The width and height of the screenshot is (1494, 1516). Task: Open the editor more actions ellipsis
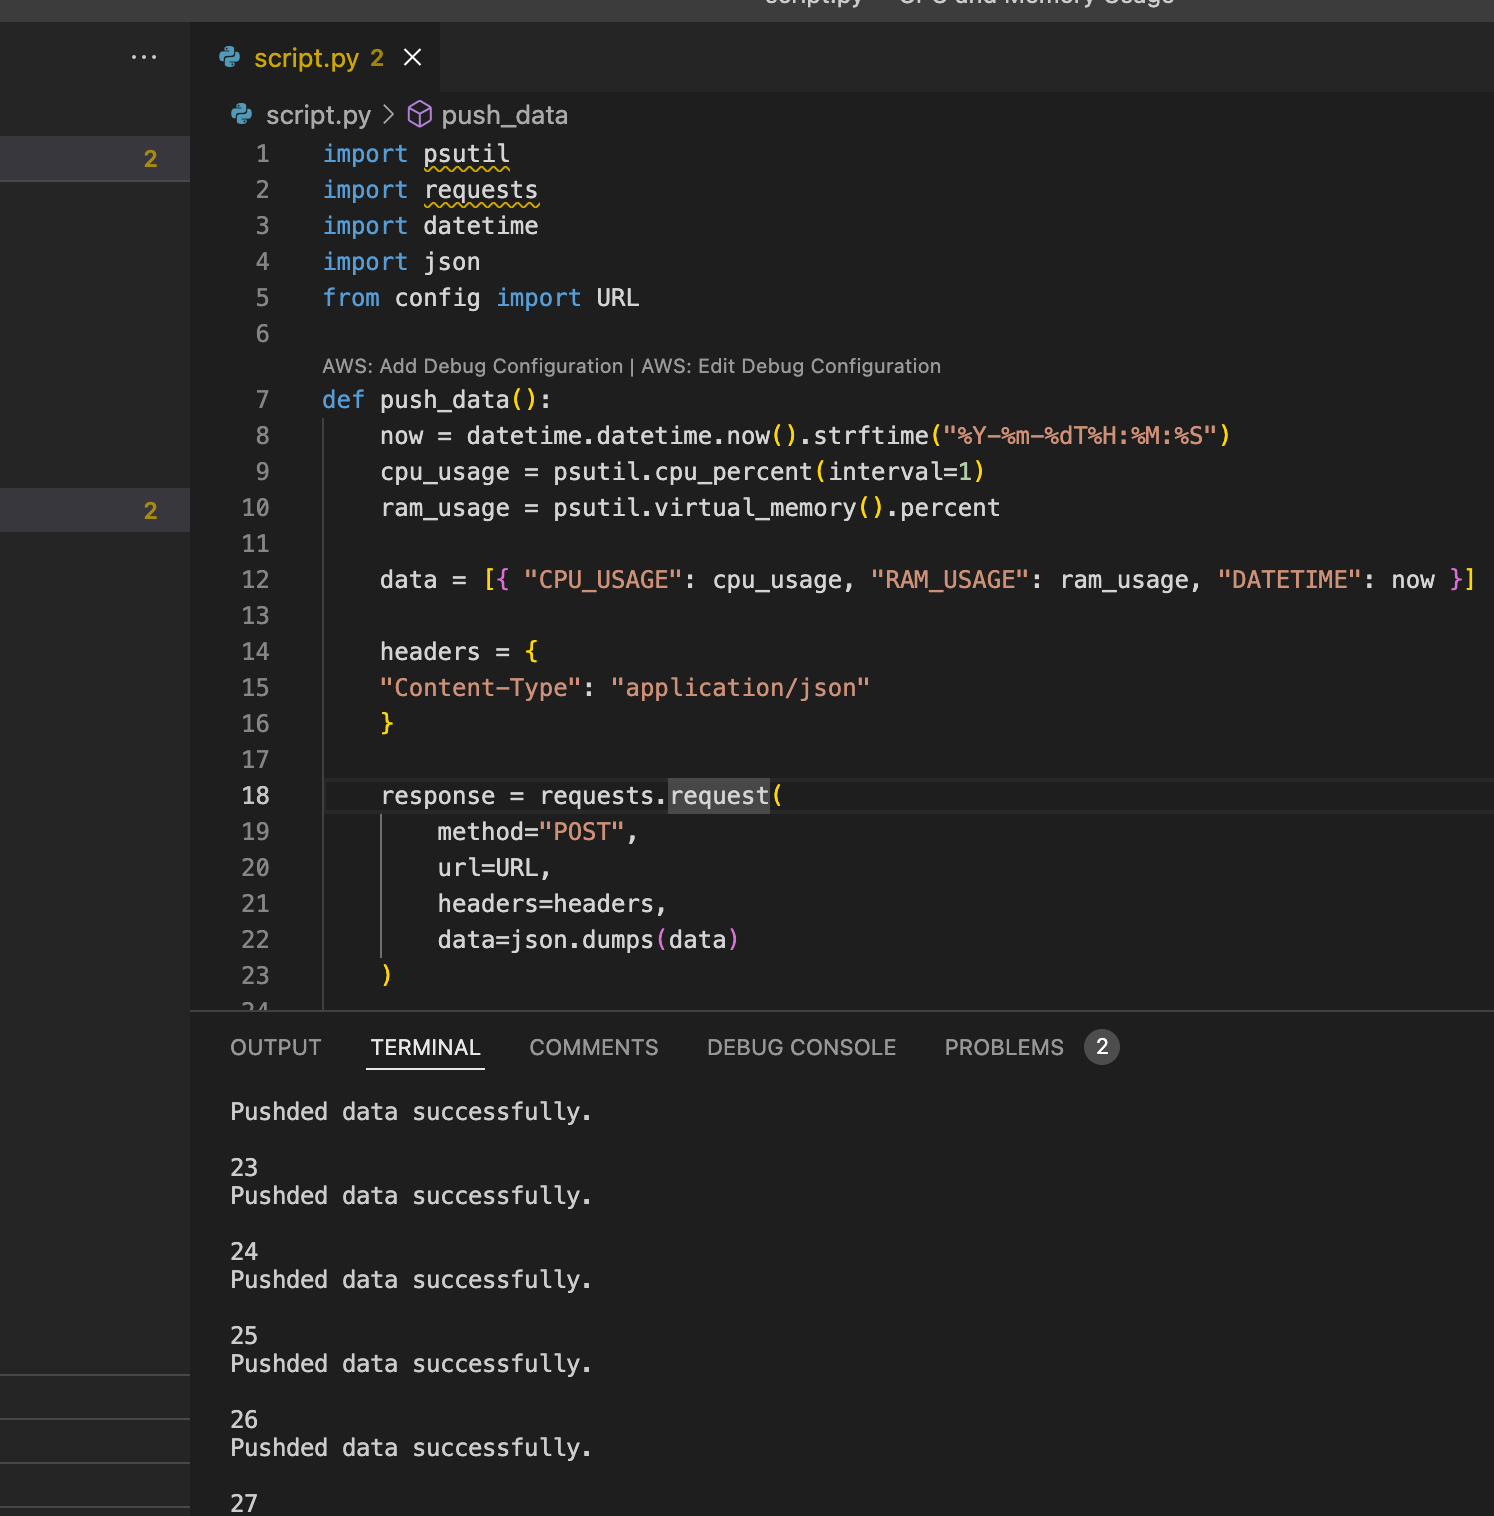click(143, 57)
